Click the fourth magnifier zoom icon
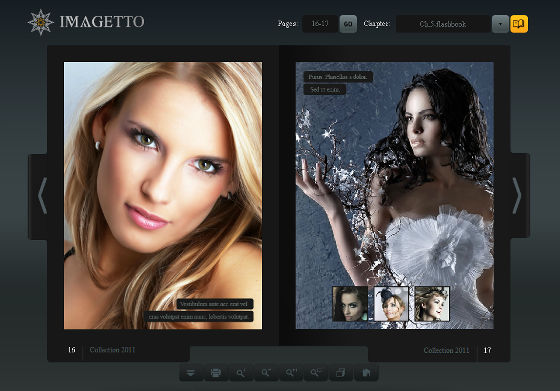 316,373
